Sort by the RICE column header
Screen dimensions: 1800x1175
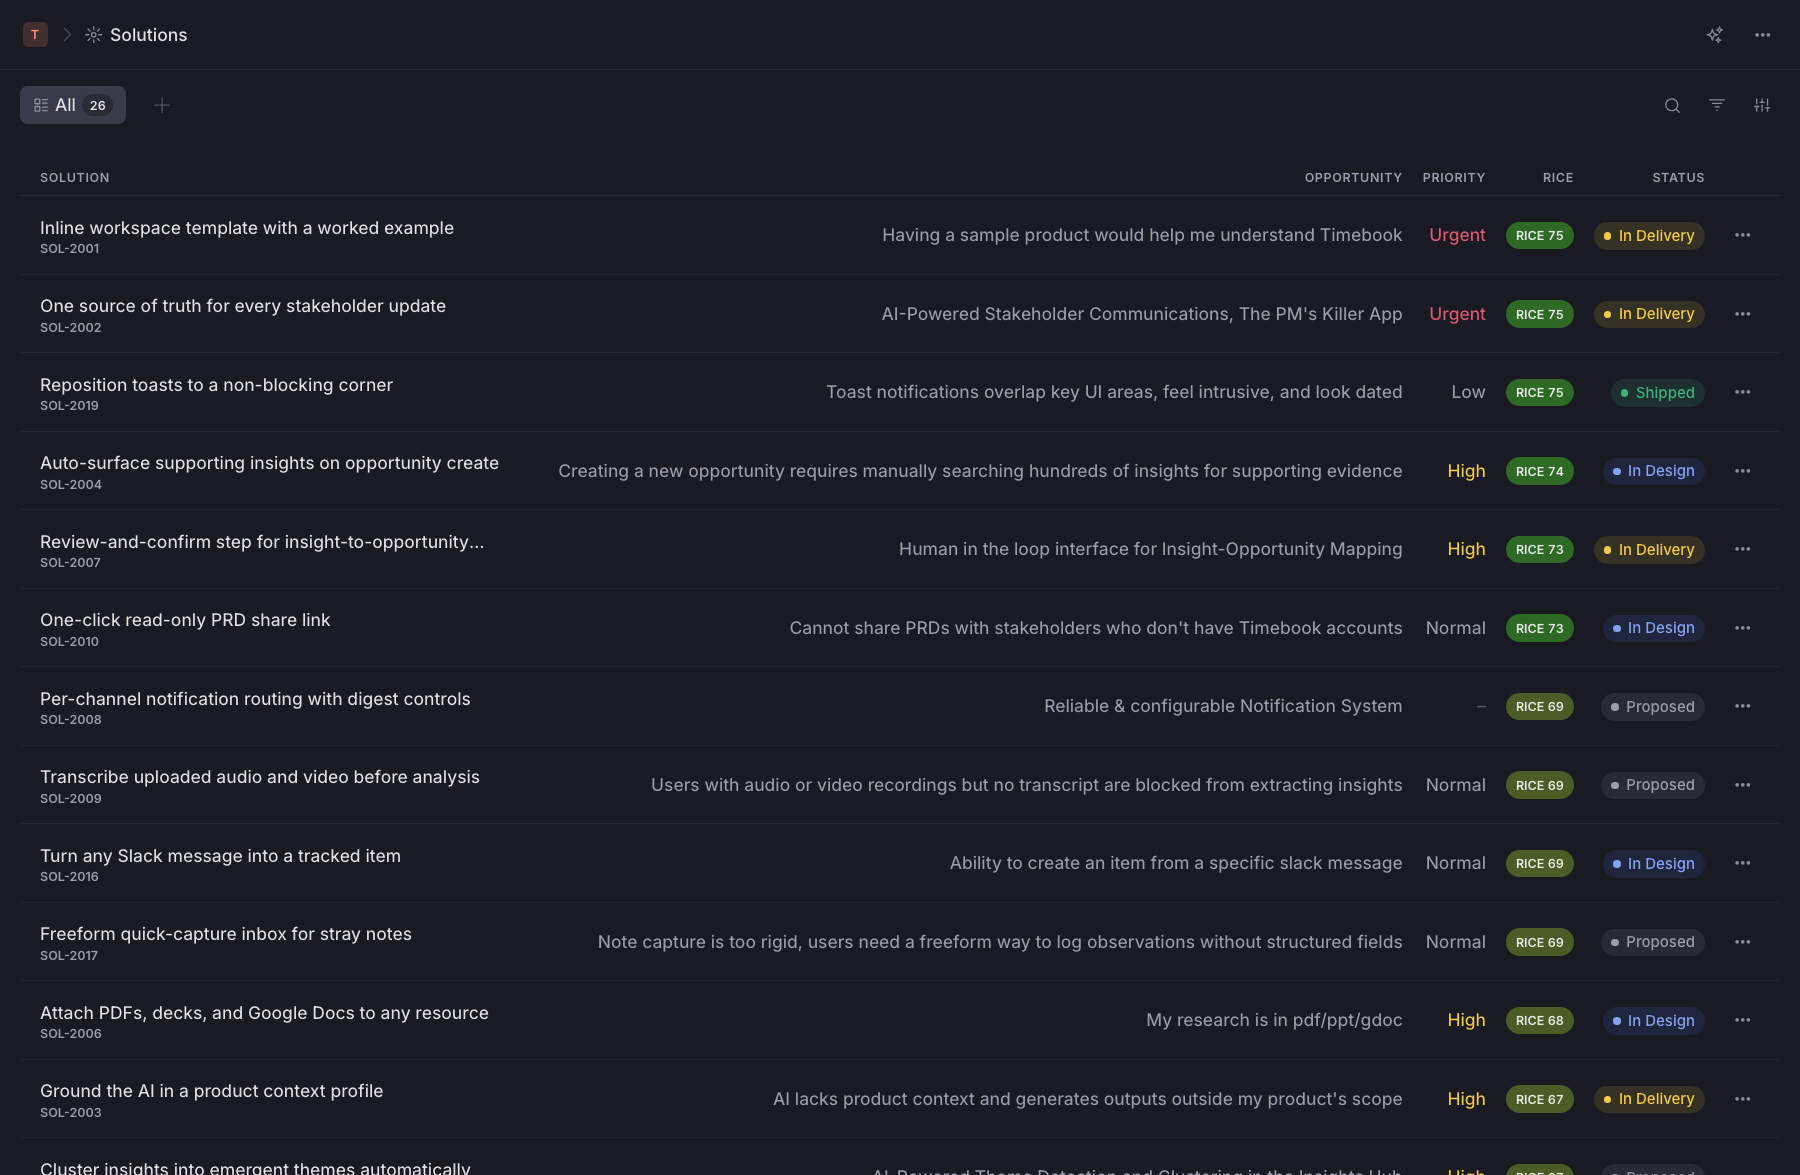click(1558, 178)
